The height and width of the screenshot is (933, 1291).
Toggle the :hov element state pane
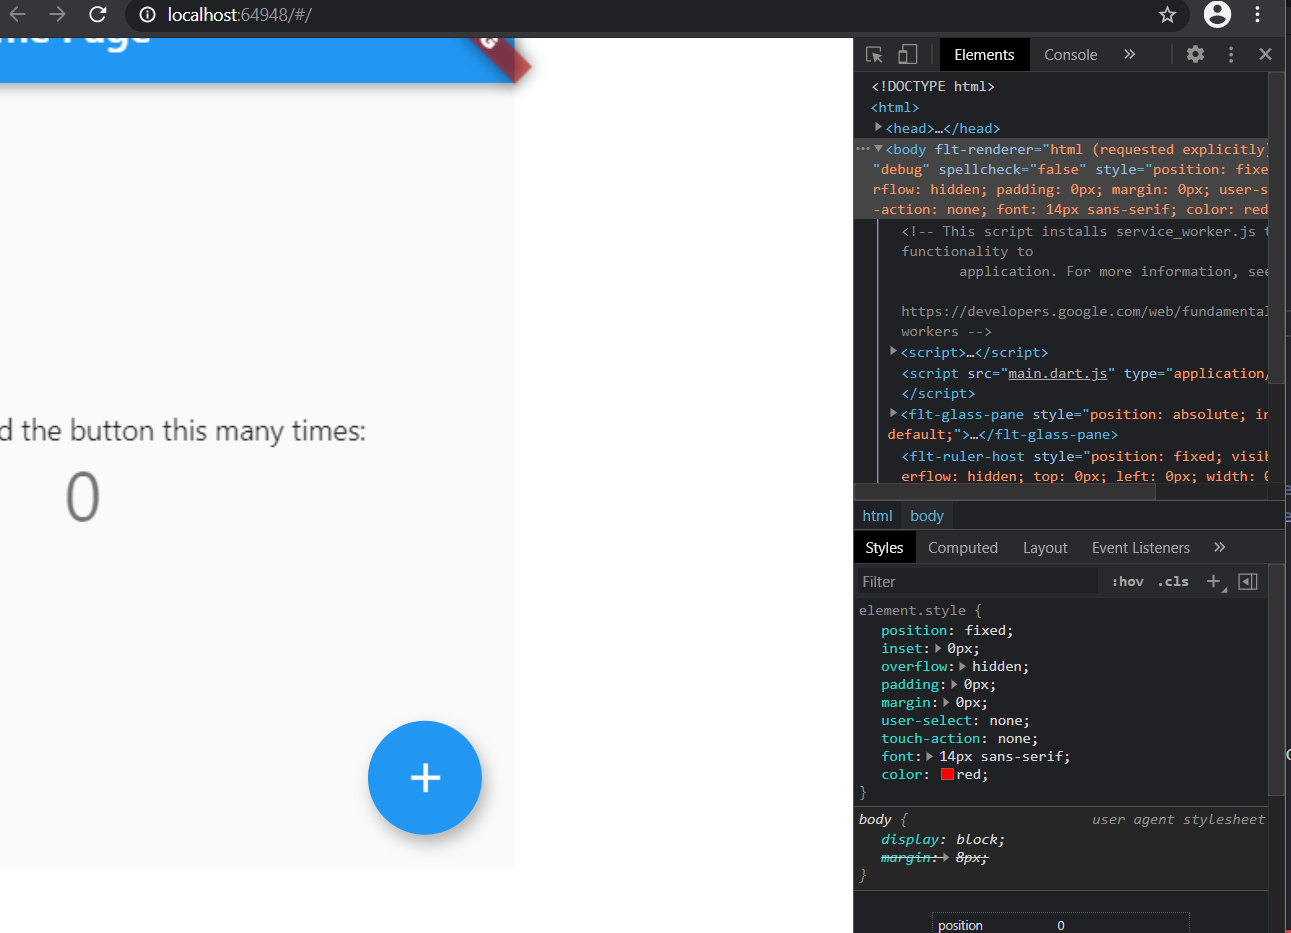pyautogui.click(x=1127, y=581)
